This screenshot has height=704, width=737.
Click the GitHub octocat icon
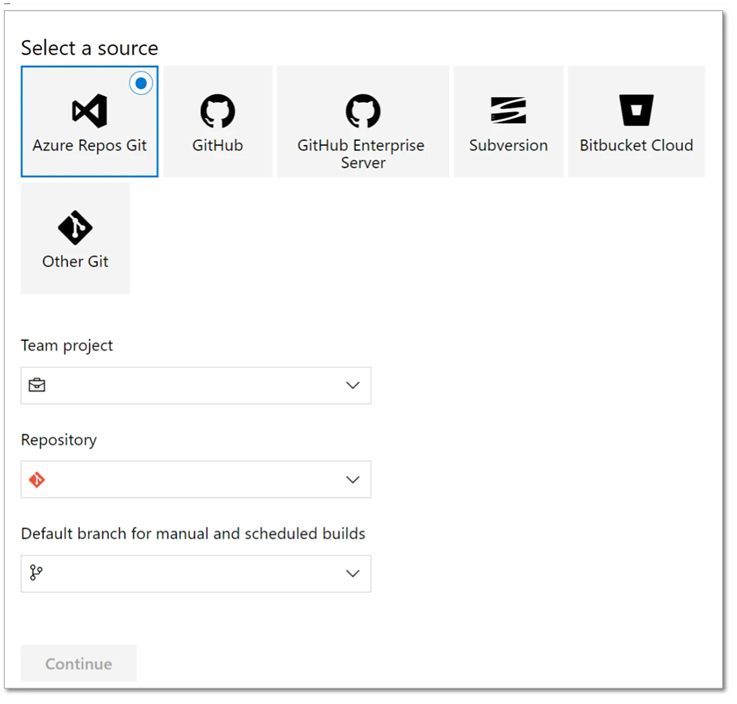click(x=218, y=110)
